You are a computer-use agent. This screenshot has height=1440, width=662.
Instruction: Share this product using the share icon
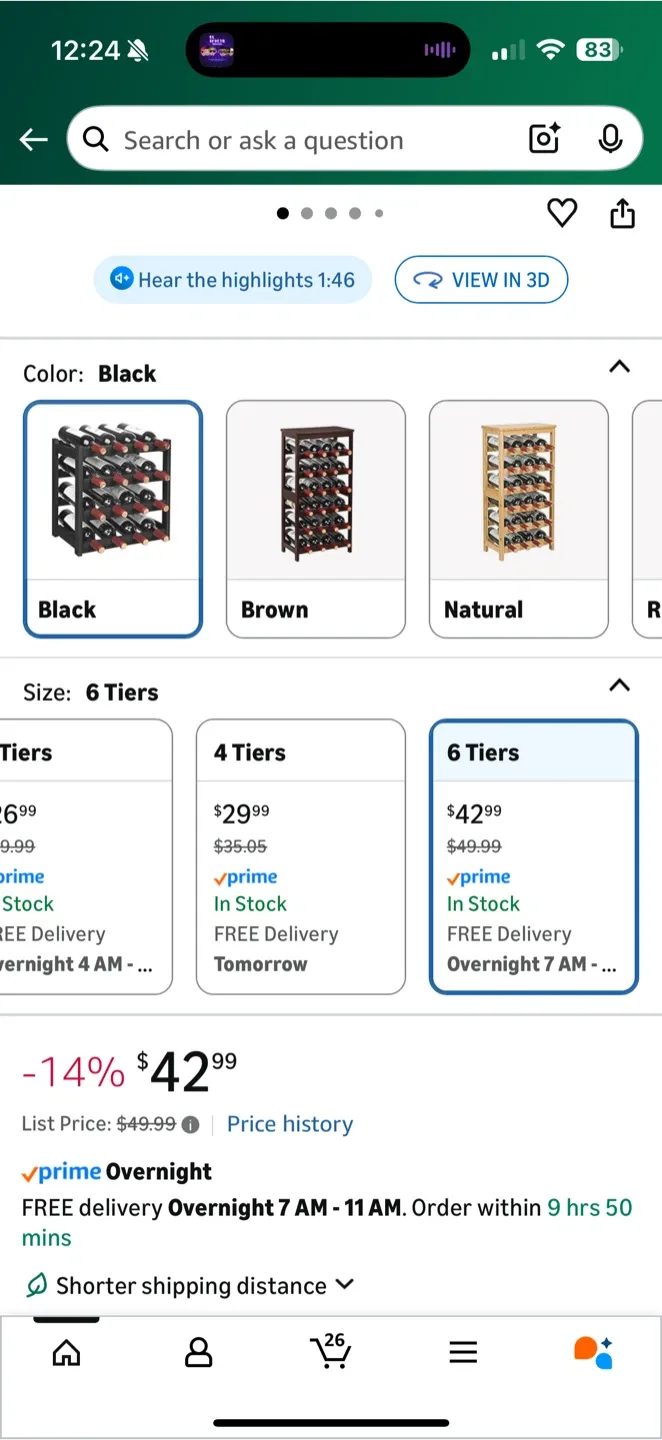[x=622, y=213]
